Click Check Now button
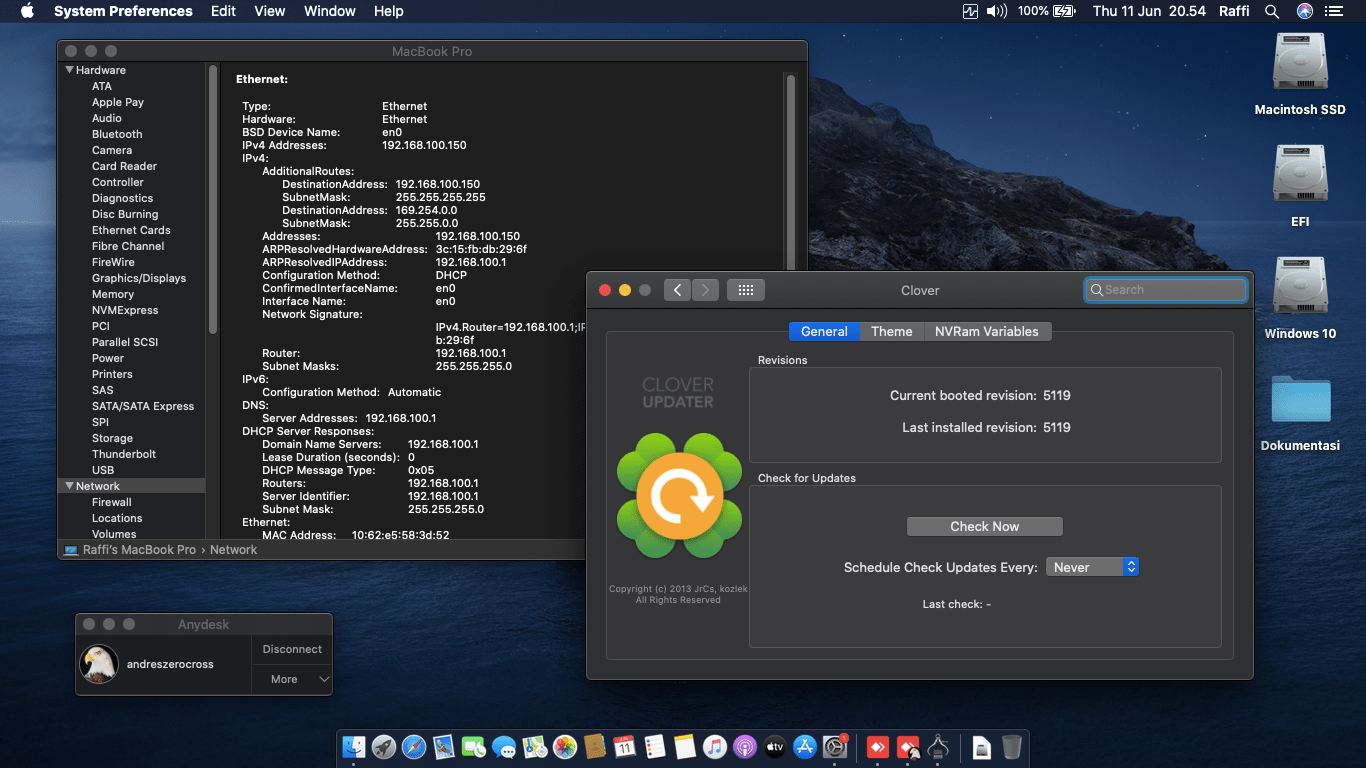Image resolution: width=1366 pixels, height=768 pixels. click(985, 526)
